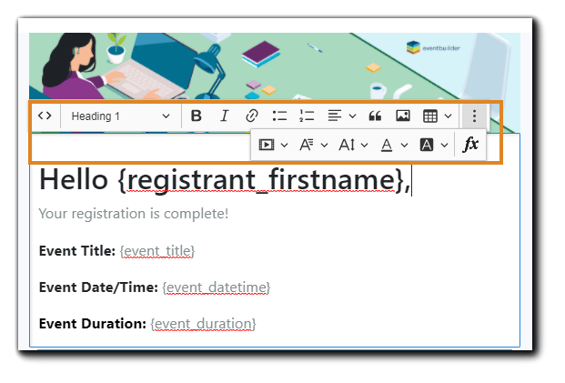The height and width of the screenshot is (383, 565).
Task: Click the font background color icon
Action: (427, 145)
